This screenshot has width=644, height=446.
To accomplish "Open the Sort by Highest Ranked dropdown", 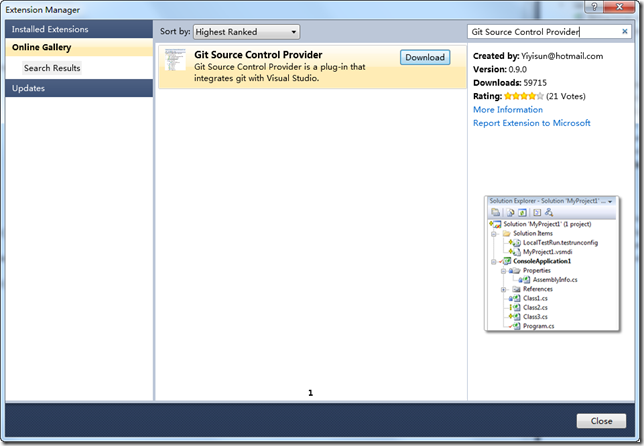I will (246, 32).
